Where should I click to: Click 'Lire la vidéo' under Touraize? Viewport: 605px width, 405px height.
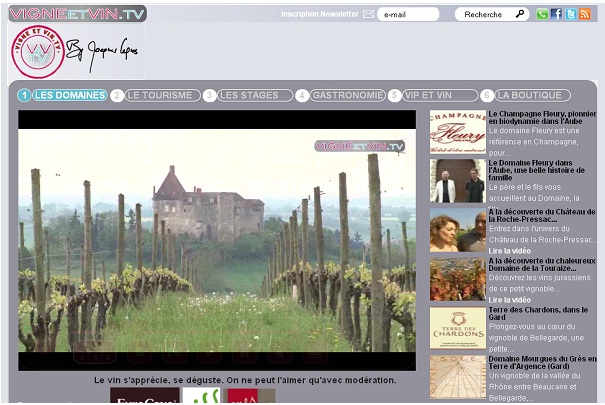[x=509, y=300]
